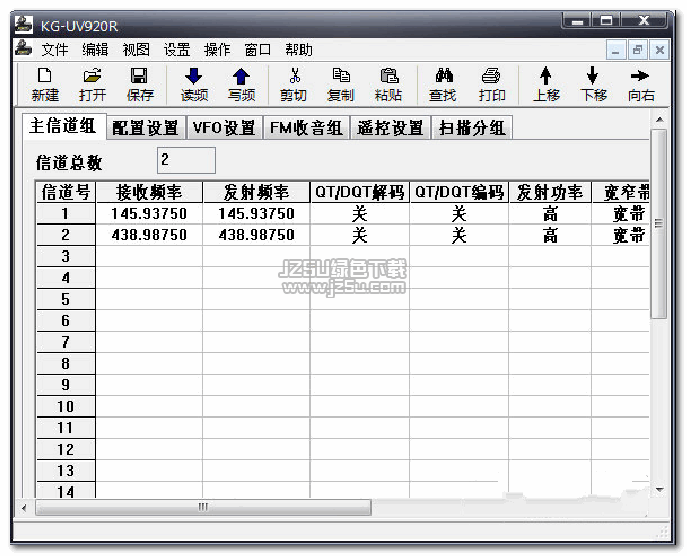Switch to the 扫描分组 tab
Screen dimensions: 687x556
pyautogui.click(x=472, y=128)
